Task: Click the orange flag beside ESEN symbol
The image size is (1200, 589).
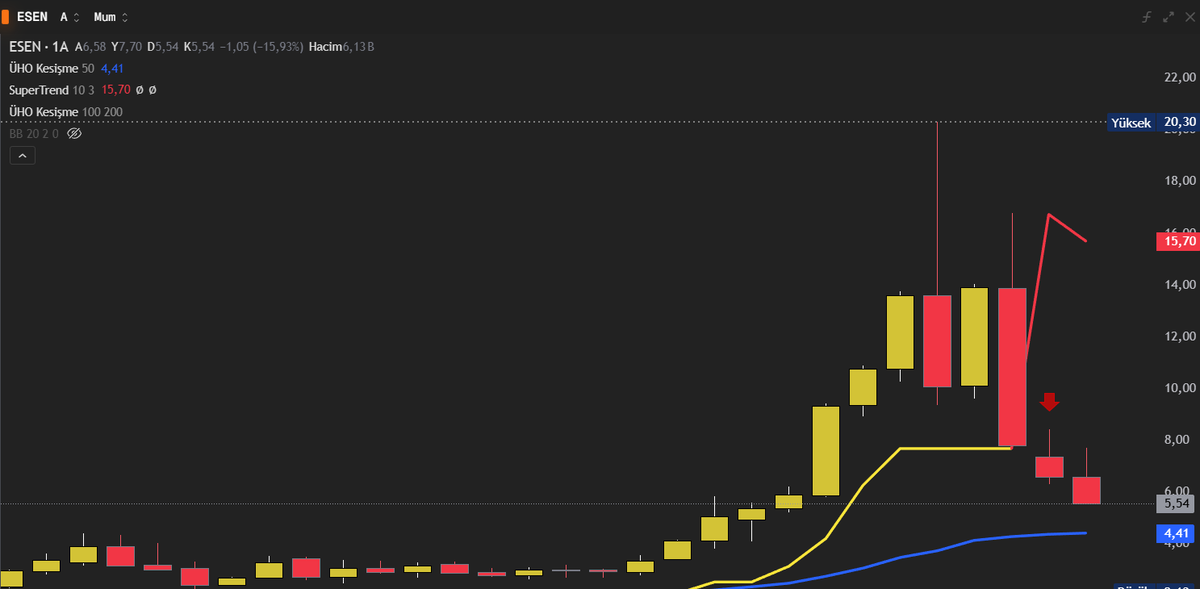Action: pos(5,17)
